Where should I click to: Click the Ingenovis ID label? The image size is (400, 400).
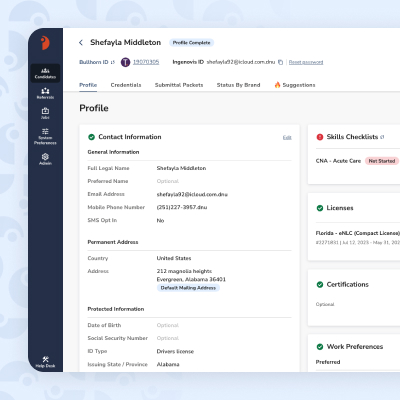(188, 62)
